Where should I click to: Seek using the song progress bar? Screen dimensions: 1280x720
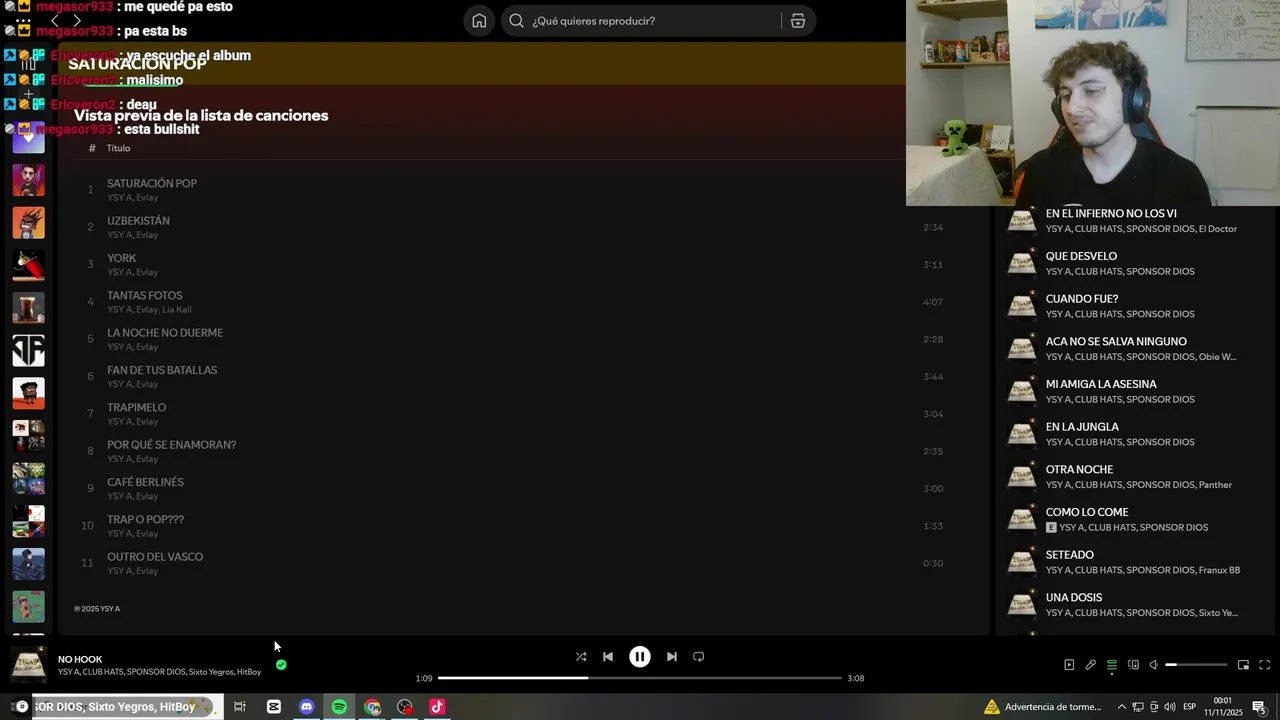click(640, 678)
